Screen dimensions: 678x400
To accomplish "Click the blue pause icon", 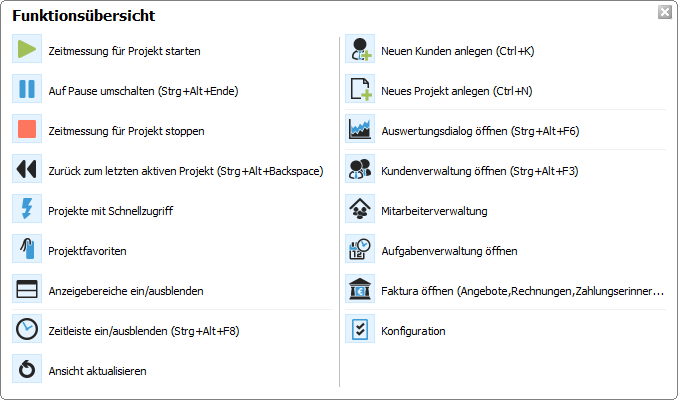I will [x=27, y=89].
